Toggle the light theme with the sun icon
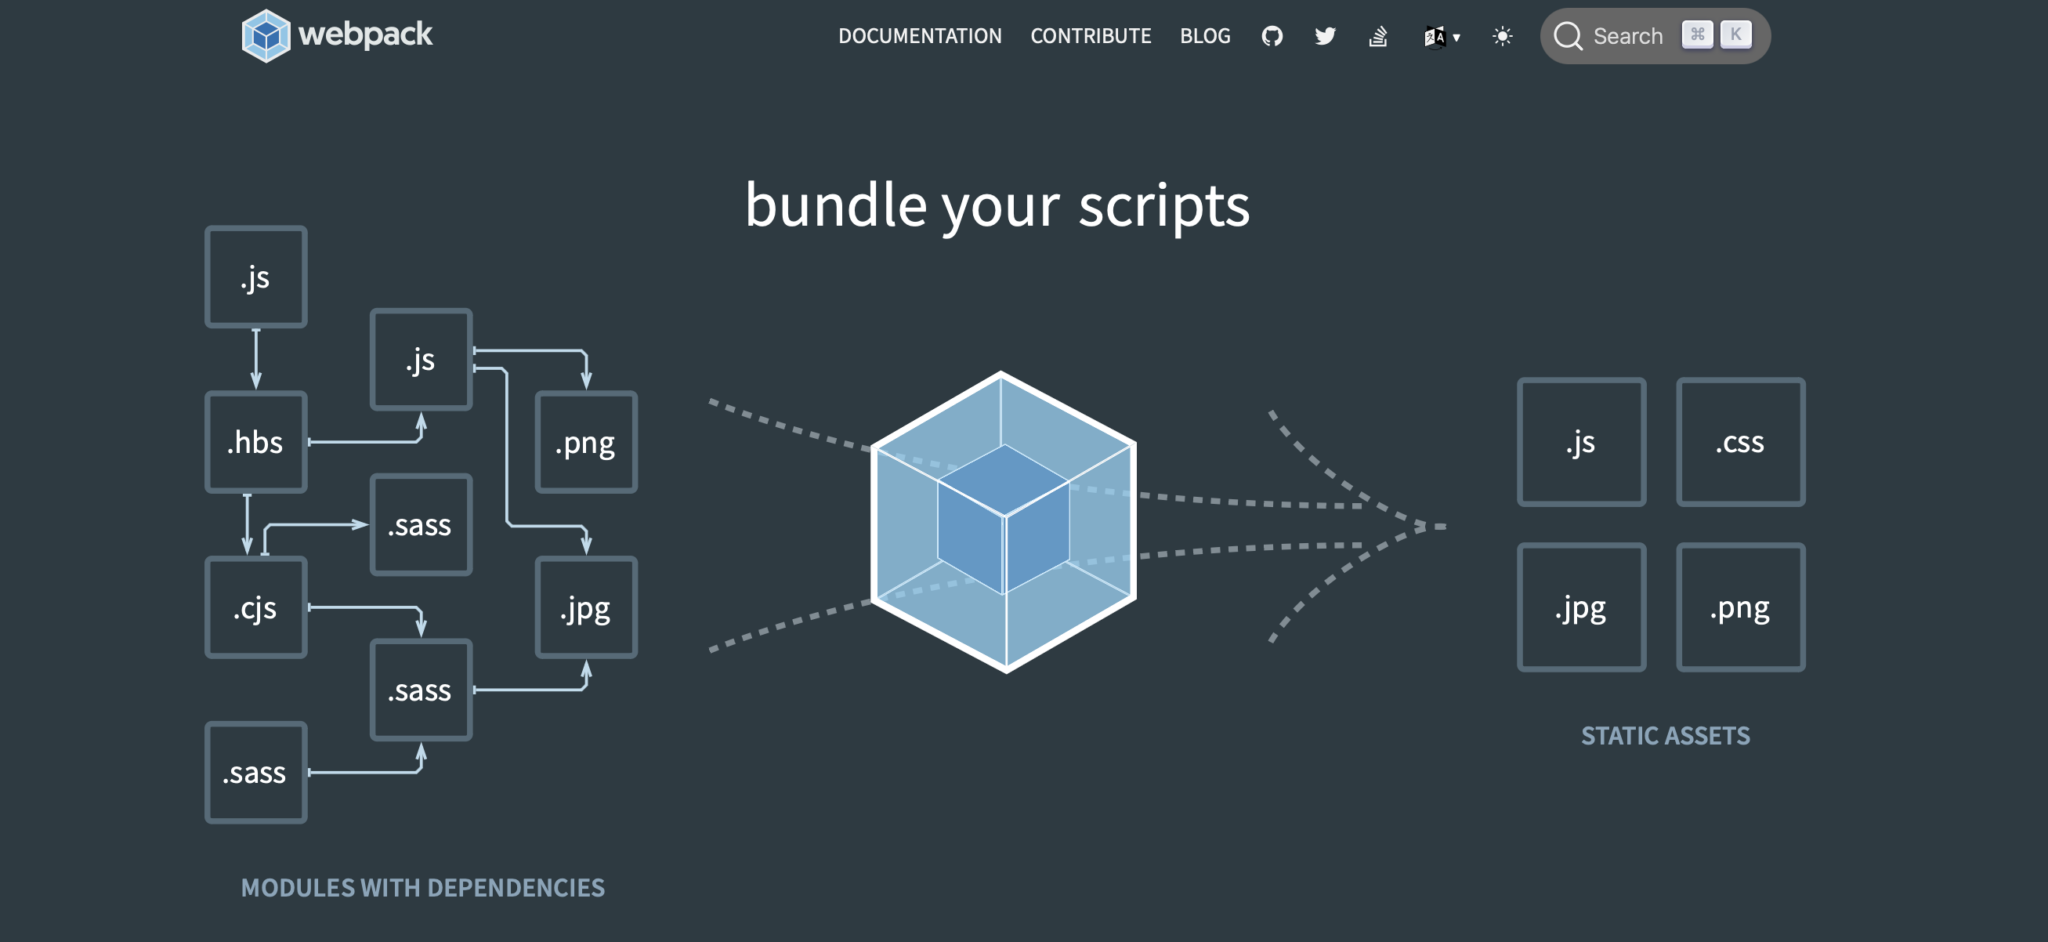 [1501, 36]
